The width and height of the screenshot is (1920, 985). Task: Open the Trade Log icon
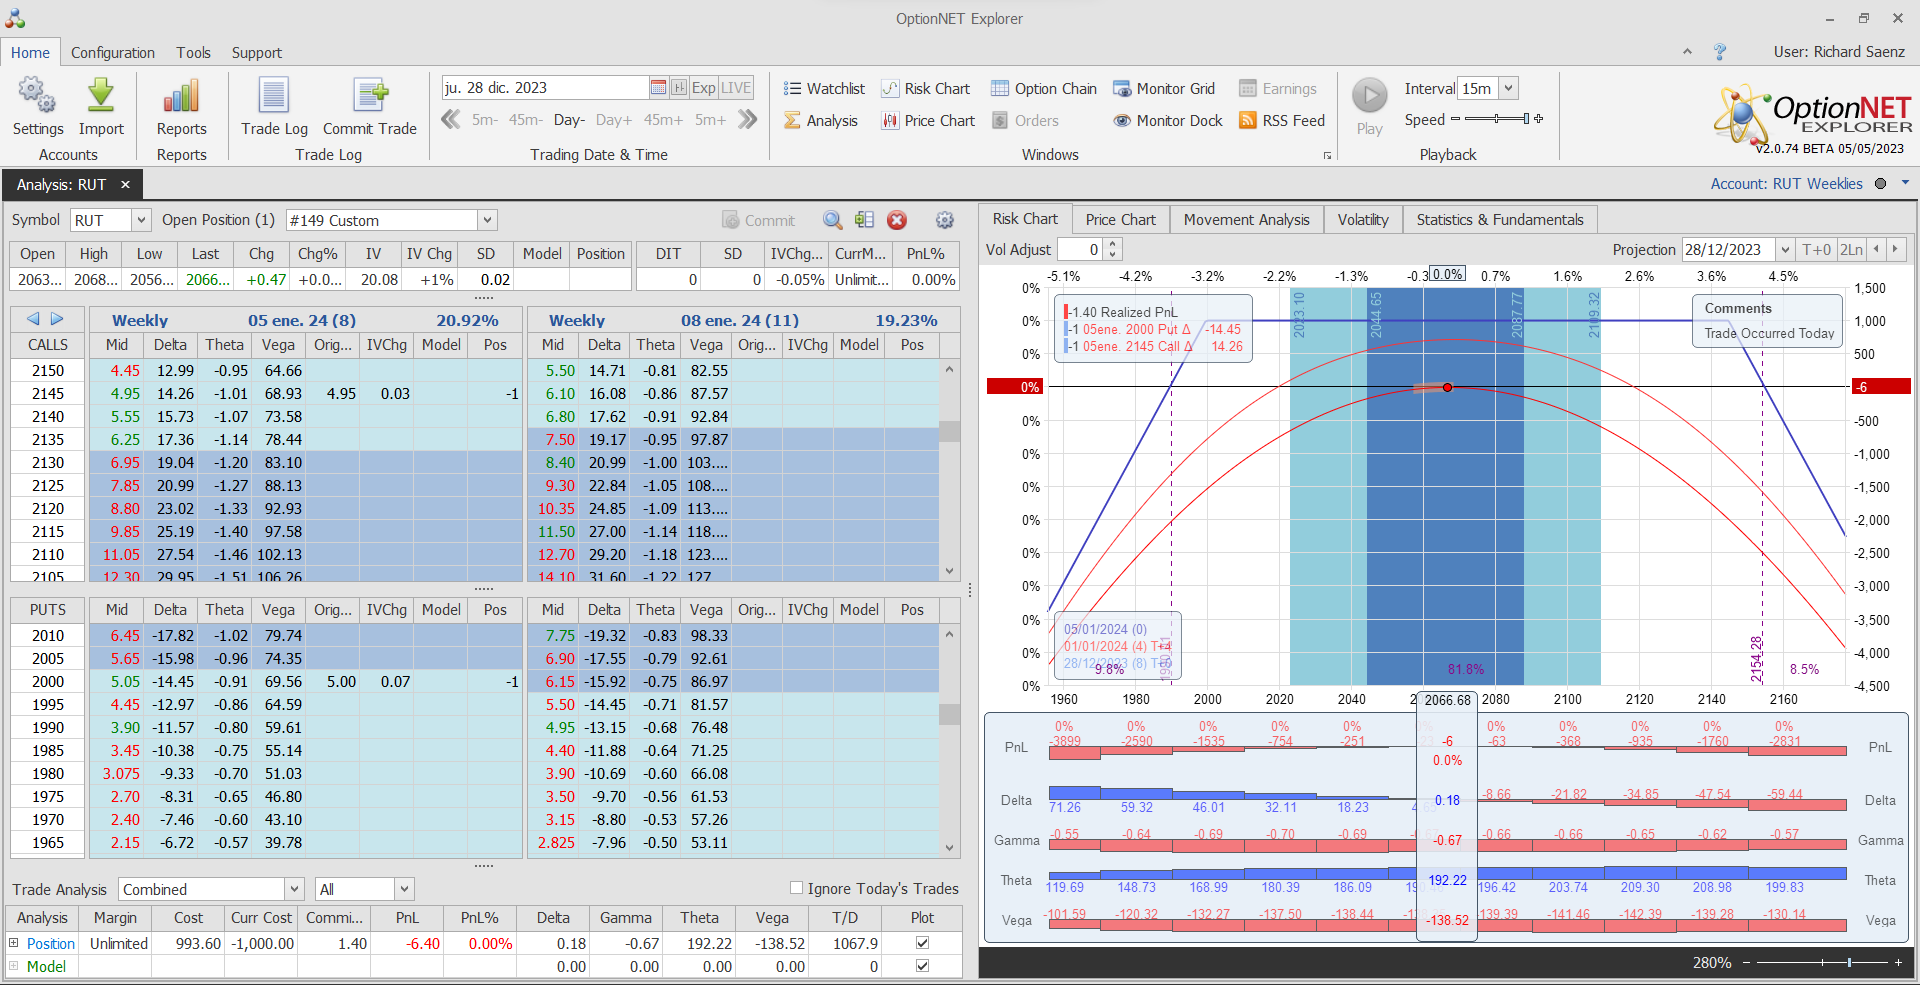pyautogui.click(x=274, y=97)
